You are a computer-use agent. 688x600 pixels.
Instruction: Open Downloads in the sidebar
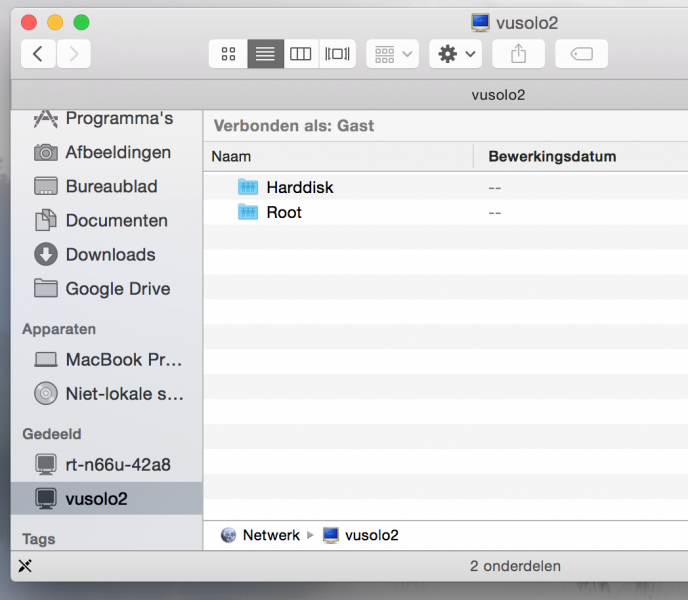pyautogui.click(x=110, y=254)
